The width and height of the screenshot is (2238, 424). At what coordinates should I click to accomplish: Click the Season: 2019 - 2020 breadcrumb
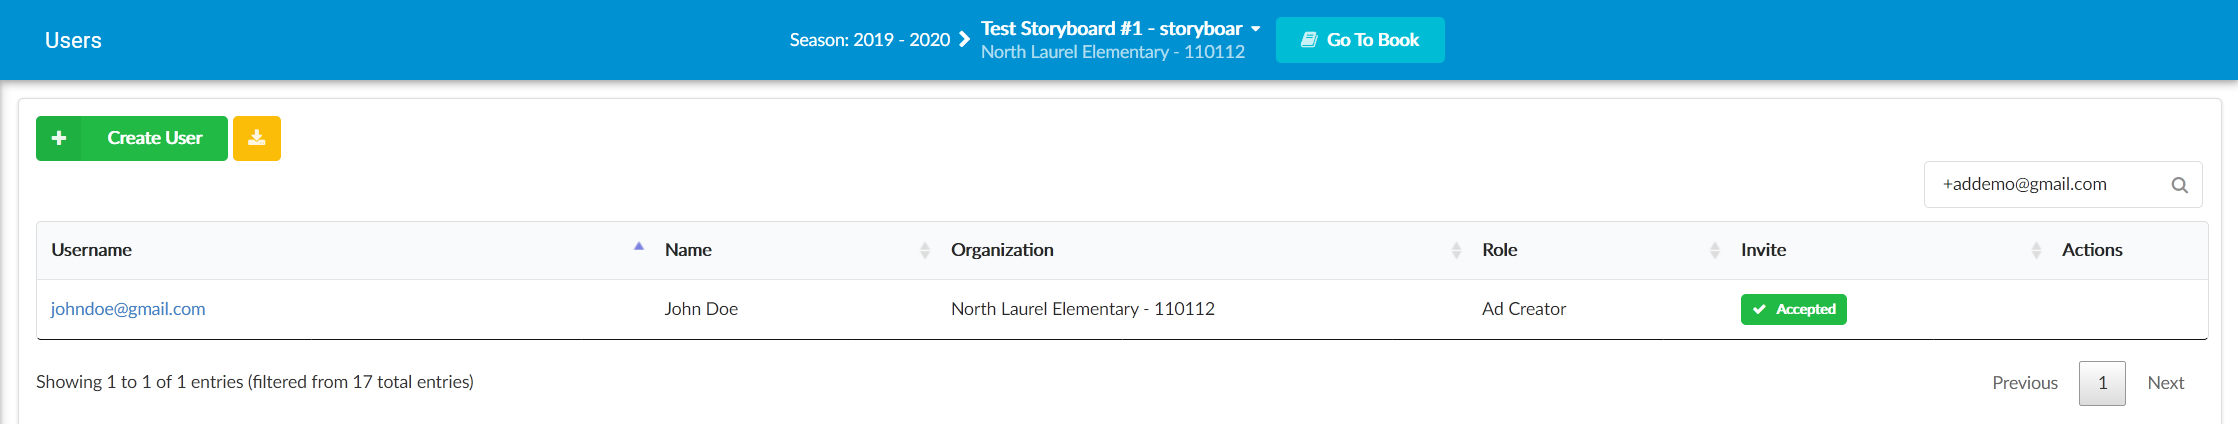click(x=870, y=40)
